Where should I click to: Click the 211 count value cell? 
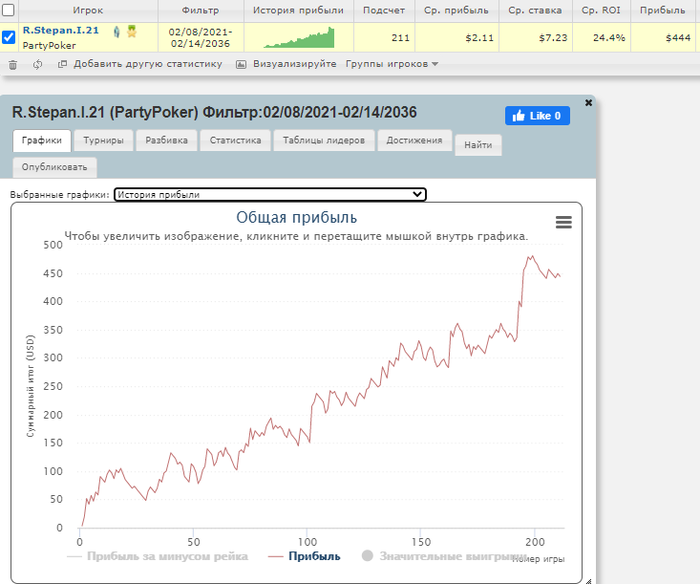tap(384, 38)
